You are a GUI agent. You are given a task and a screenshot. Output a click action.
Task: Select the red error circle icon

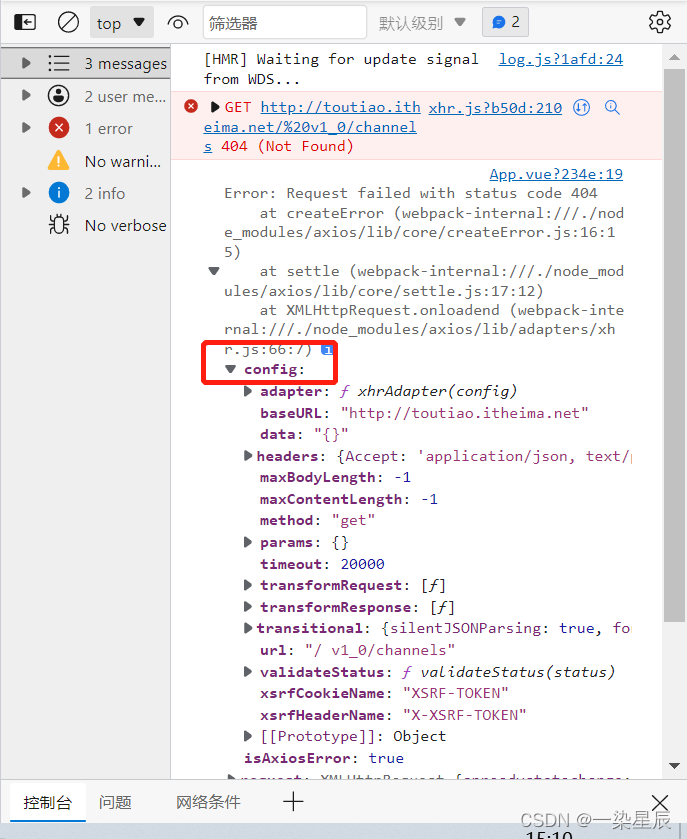[59, 128]
